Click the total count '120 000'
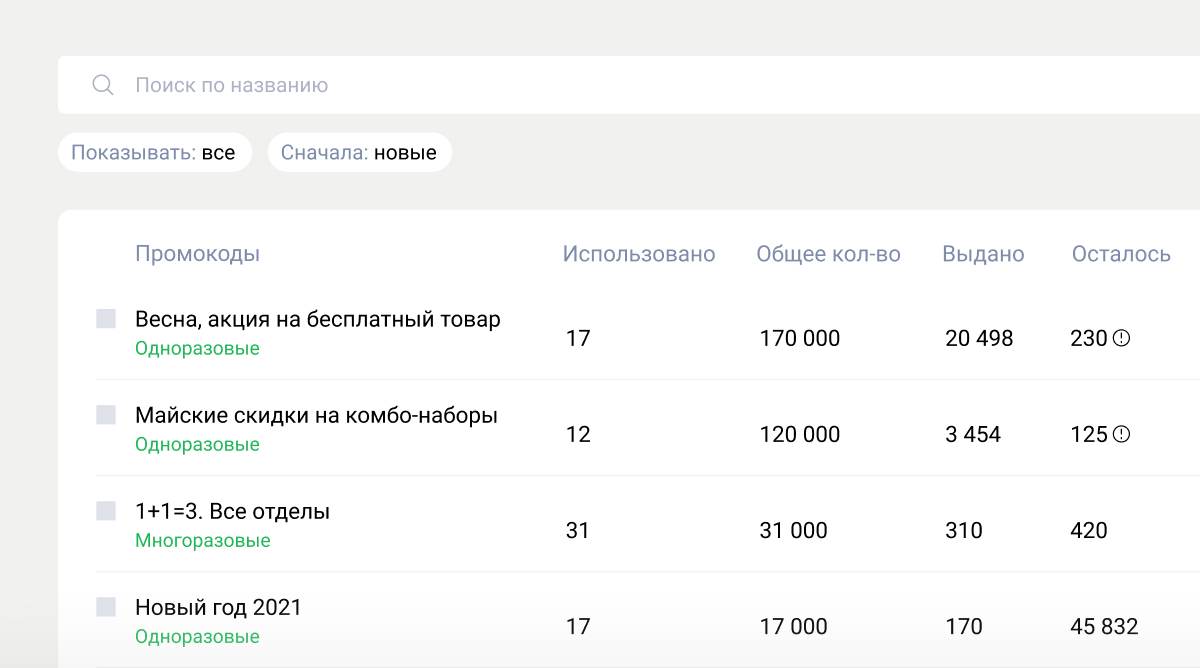Image resolution: width=1200 pixels, height=668 pixels. (x=800, y=434)
